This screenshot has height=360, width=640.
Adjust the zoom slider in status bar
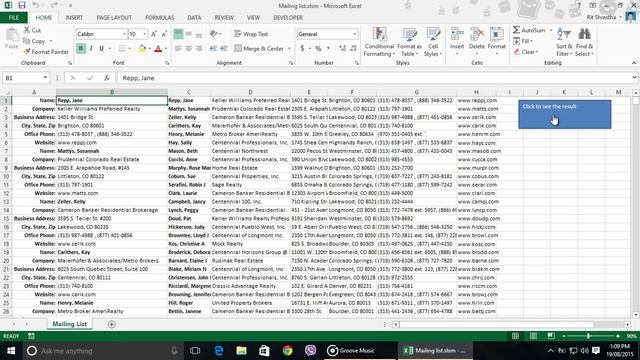589,336
